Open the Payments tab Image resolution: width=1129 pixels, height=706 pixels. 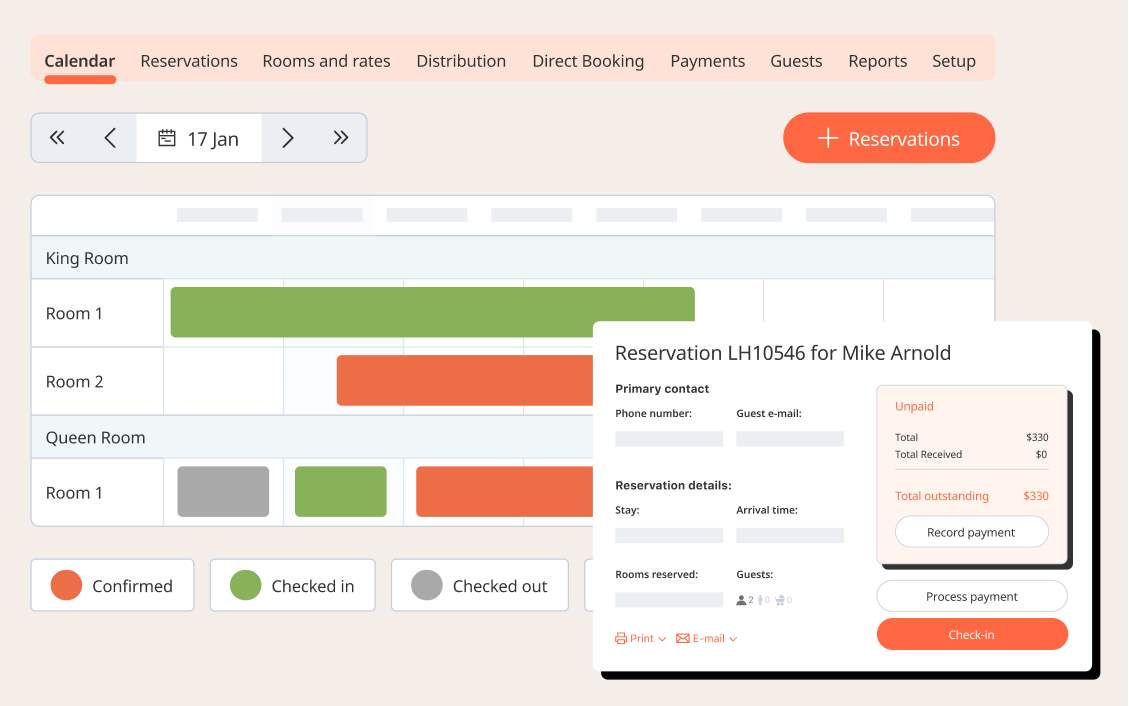(707, 61)
